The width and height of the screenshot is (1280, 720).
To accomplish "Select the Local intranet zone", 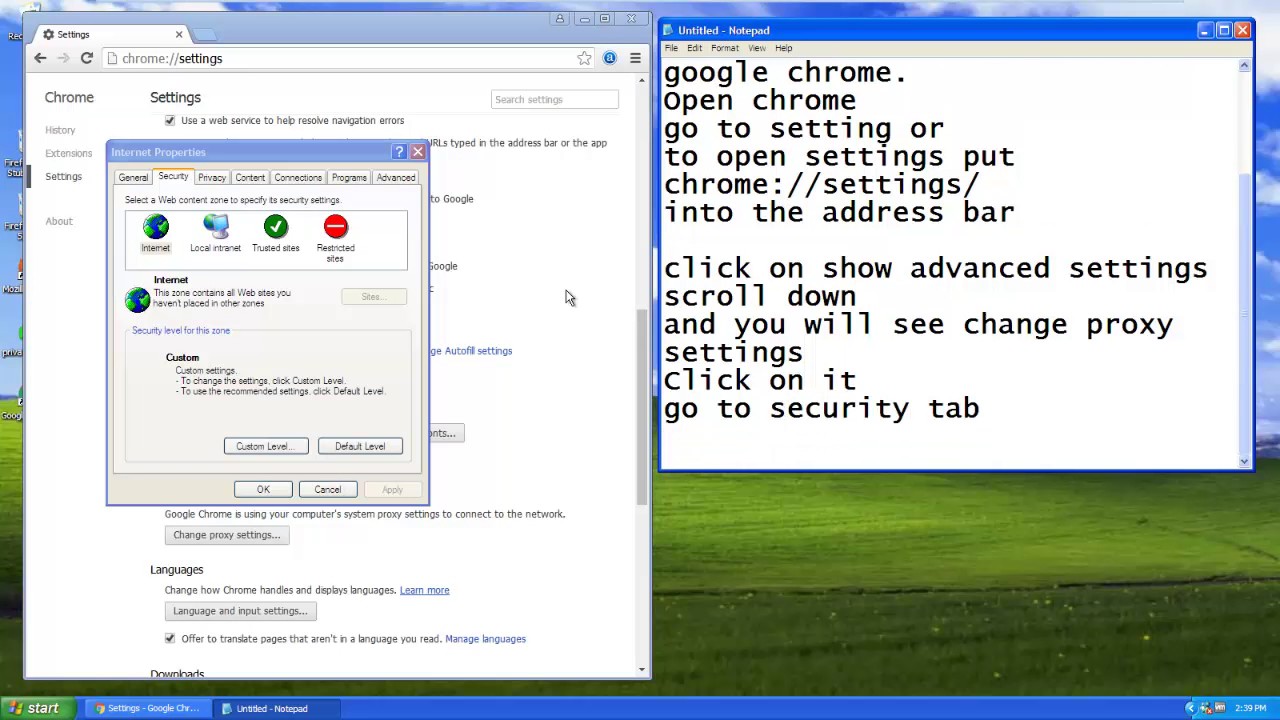I will [215, 234].
